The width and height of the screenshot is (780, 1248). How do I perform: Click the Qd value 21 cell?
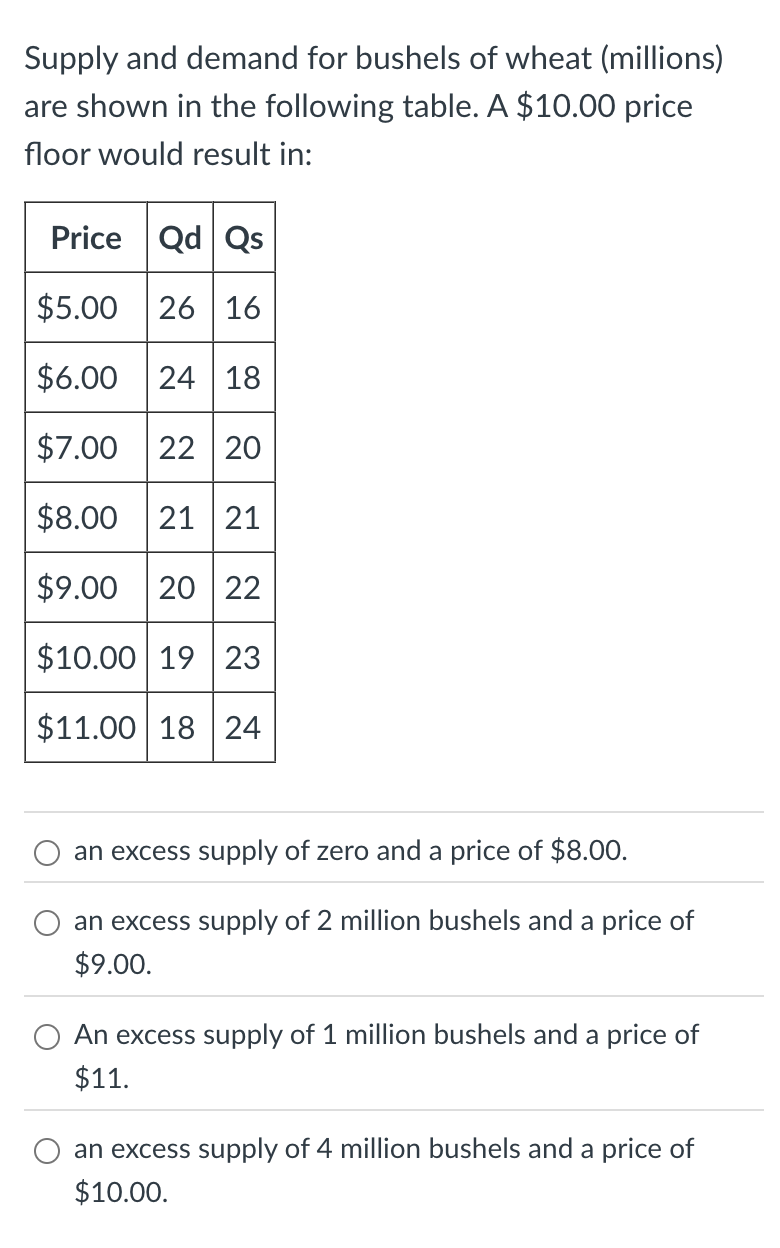[179, 518]
